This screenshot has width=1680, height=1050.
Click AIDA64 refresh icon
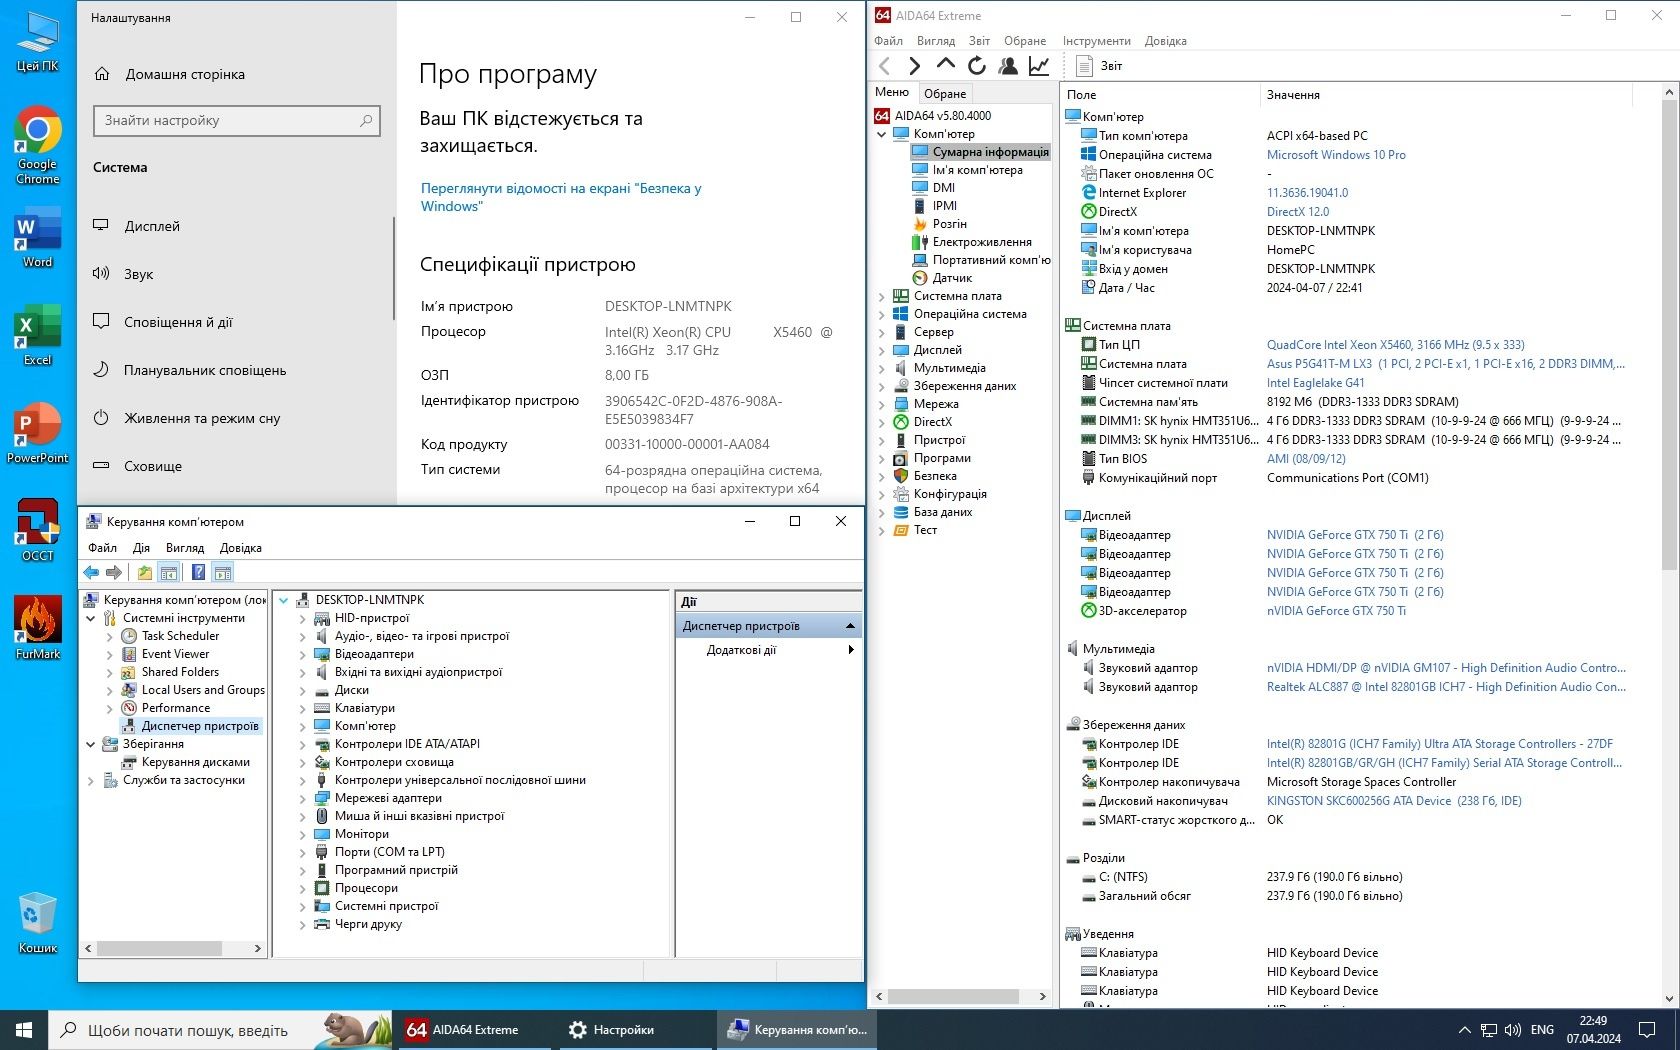(x=977, y=66)
